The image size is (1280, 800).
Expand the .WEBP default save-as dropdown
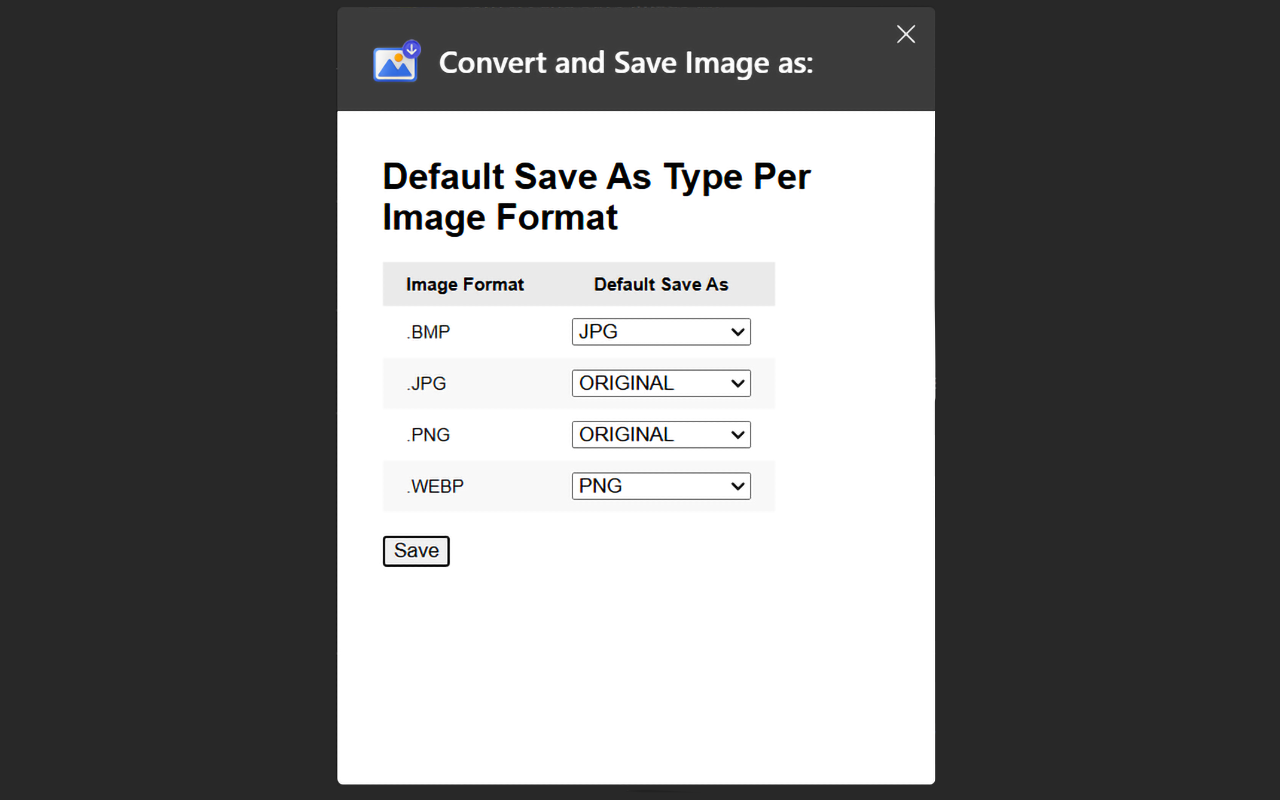(x=660, y=486)
